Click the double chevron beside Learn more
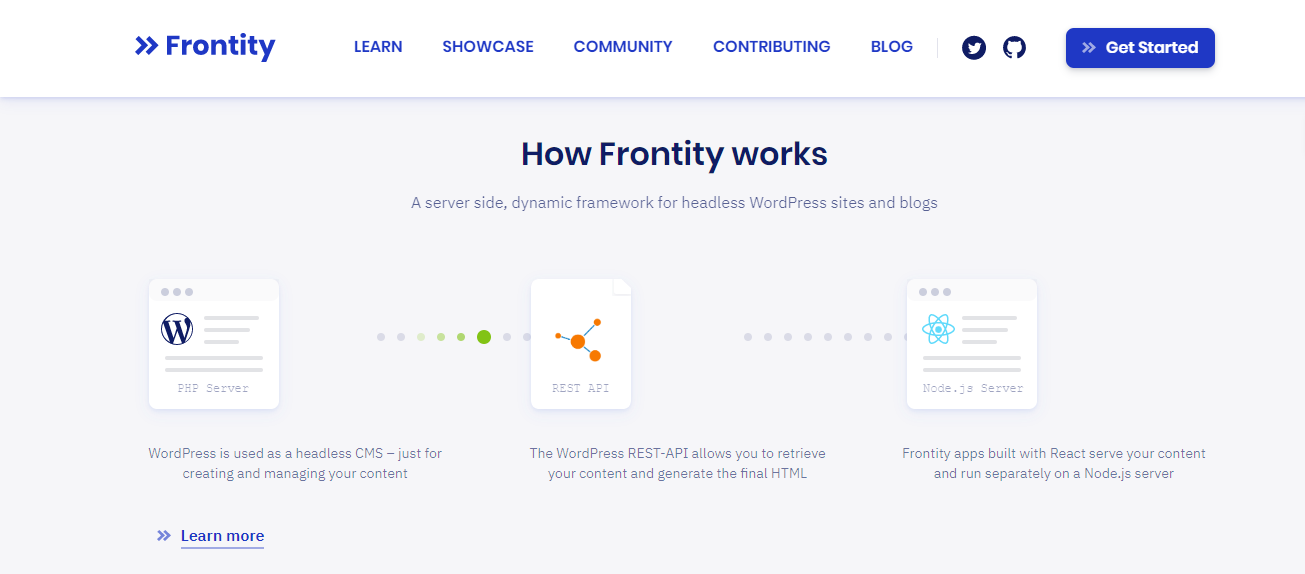The height and width of the screenshot is (574, 1305). click(164, 536)
